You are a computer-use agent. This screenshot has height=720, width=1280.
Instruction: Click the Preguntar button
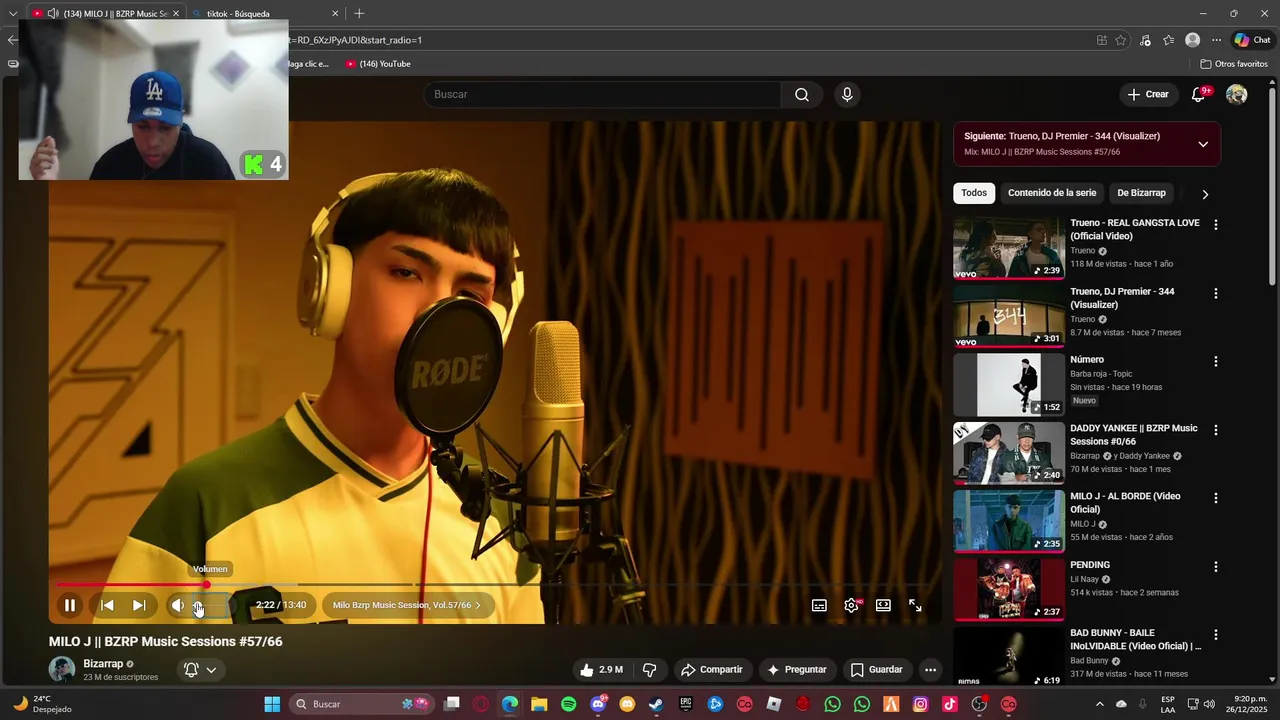point(796,670)
